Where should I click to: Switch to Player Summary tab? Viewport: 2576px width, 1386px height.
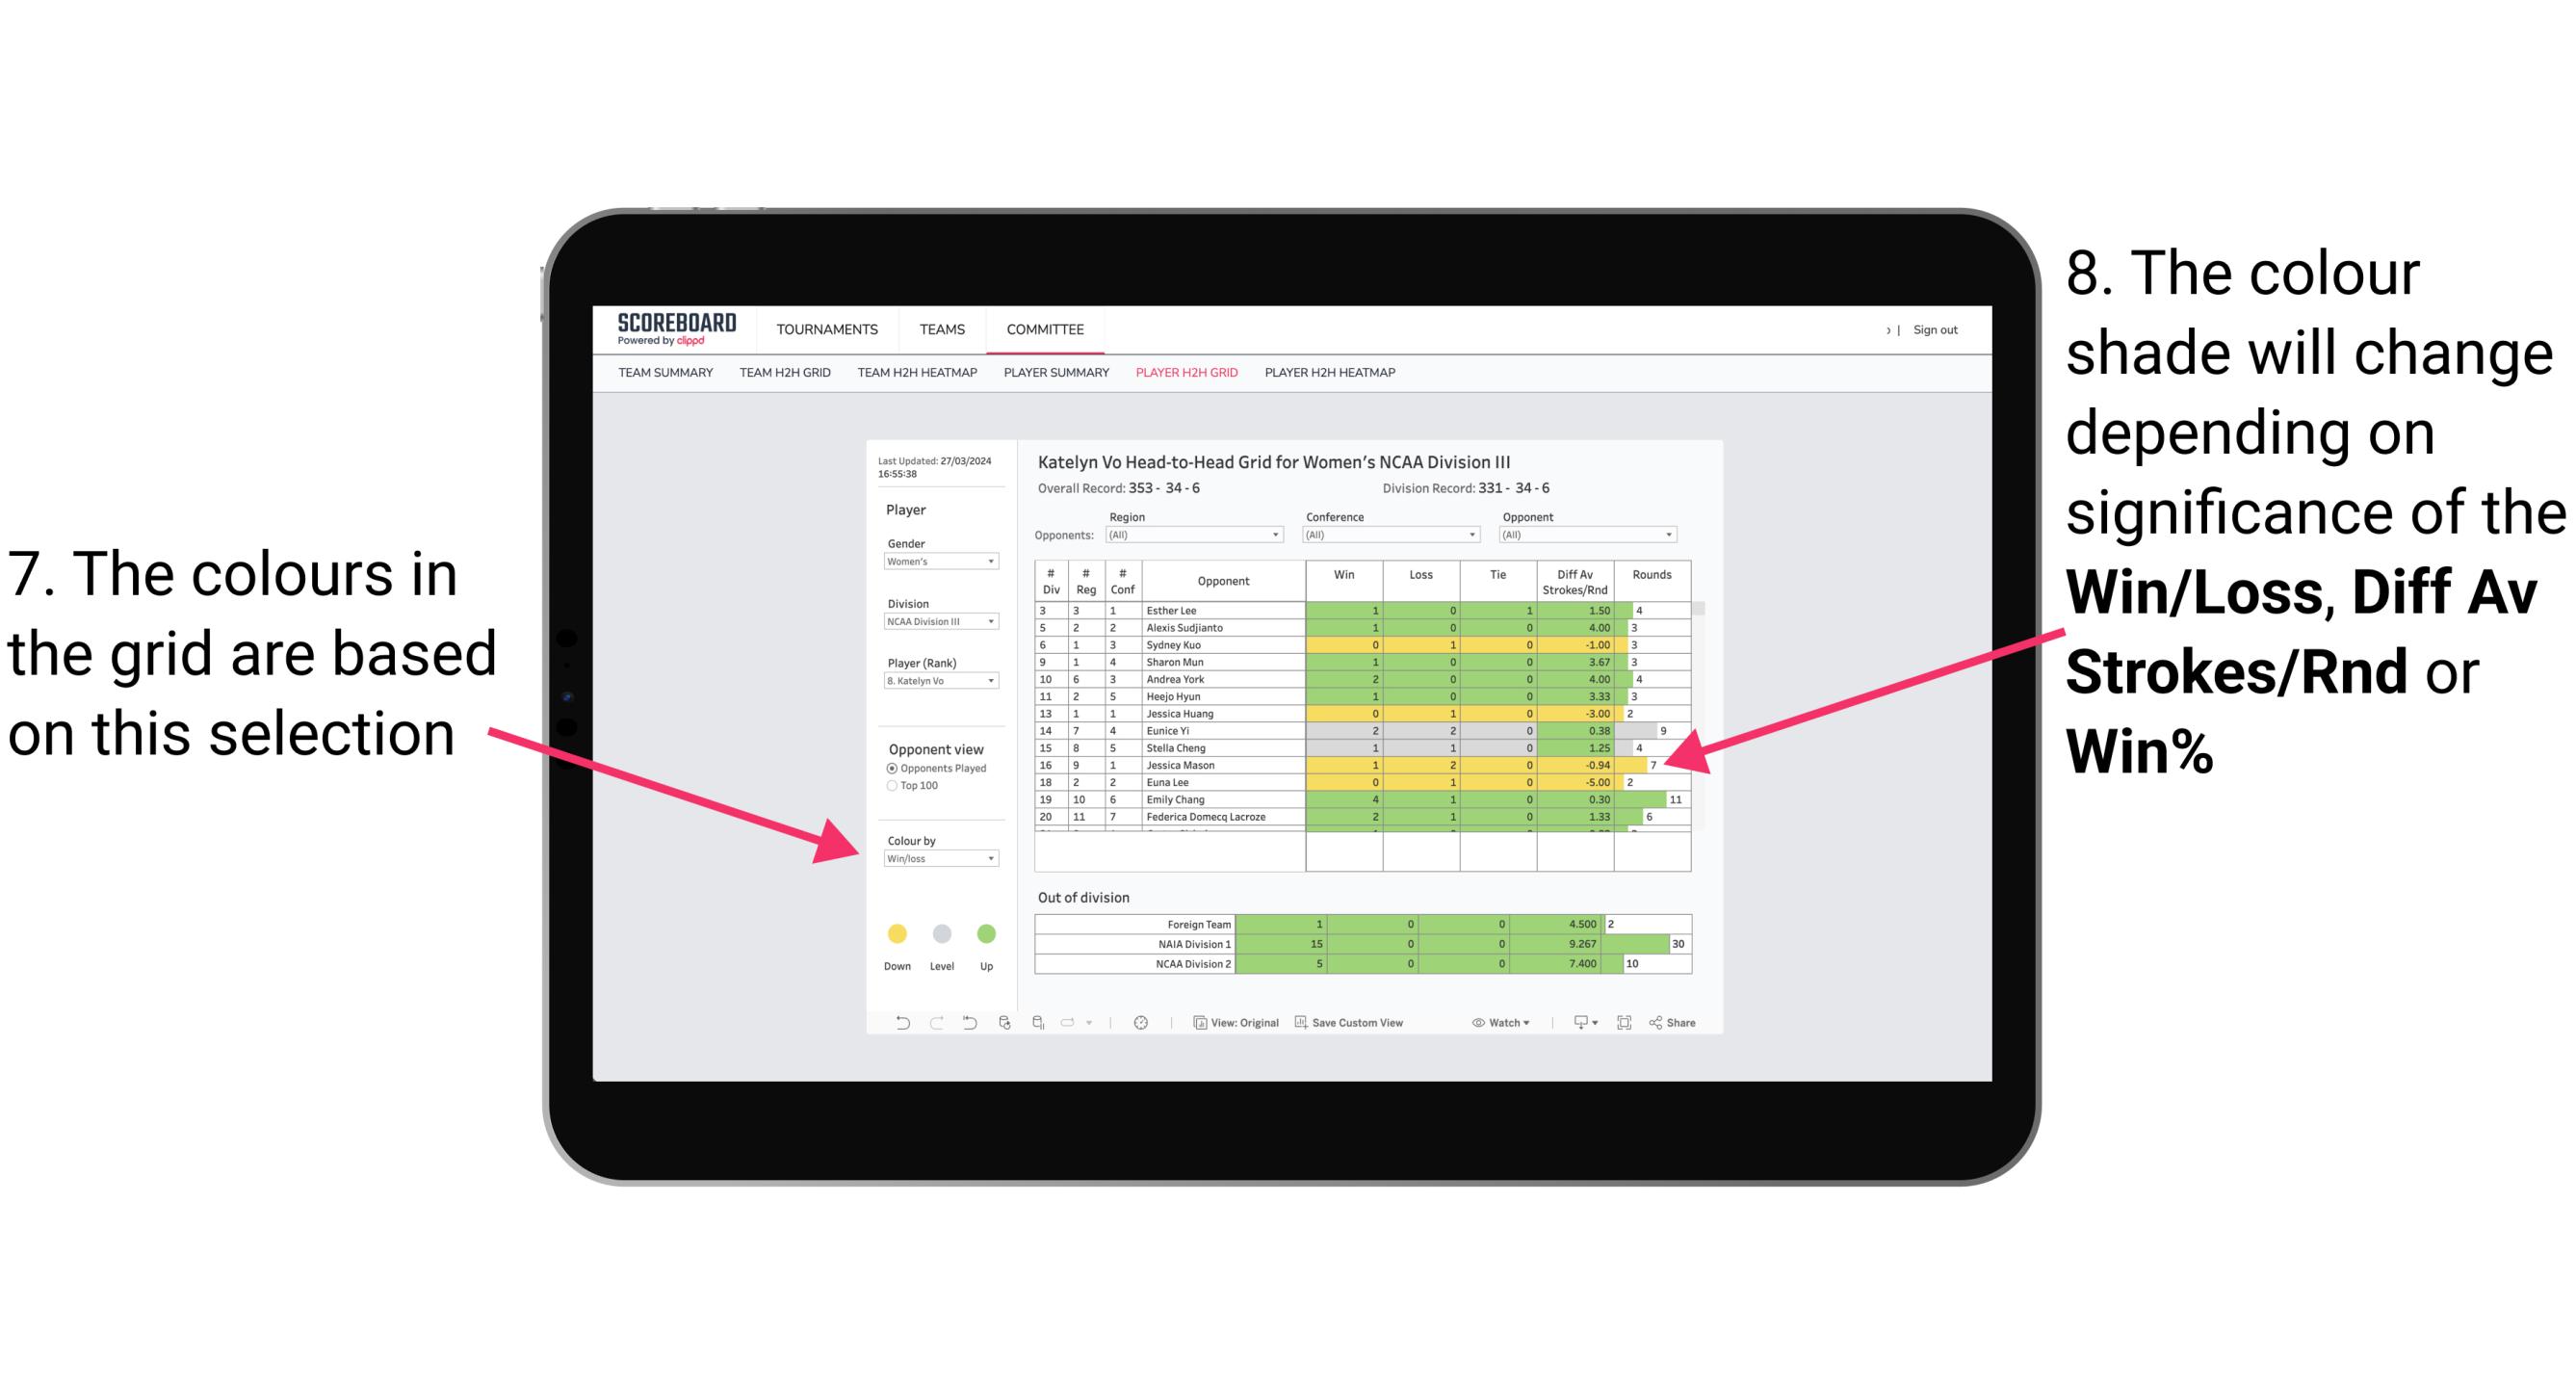click(1053, 379)
